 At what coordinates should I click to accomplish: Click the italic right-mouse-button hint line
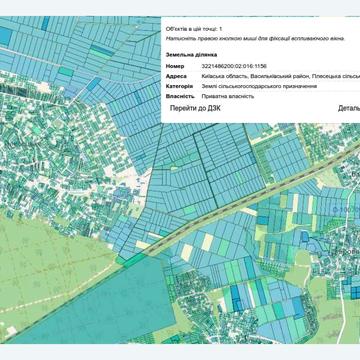tap(255, 39)
